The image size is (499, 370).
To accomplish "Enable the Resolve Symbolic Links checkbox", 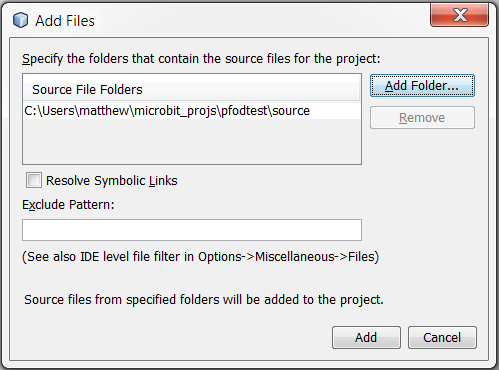I will [34, 180].
